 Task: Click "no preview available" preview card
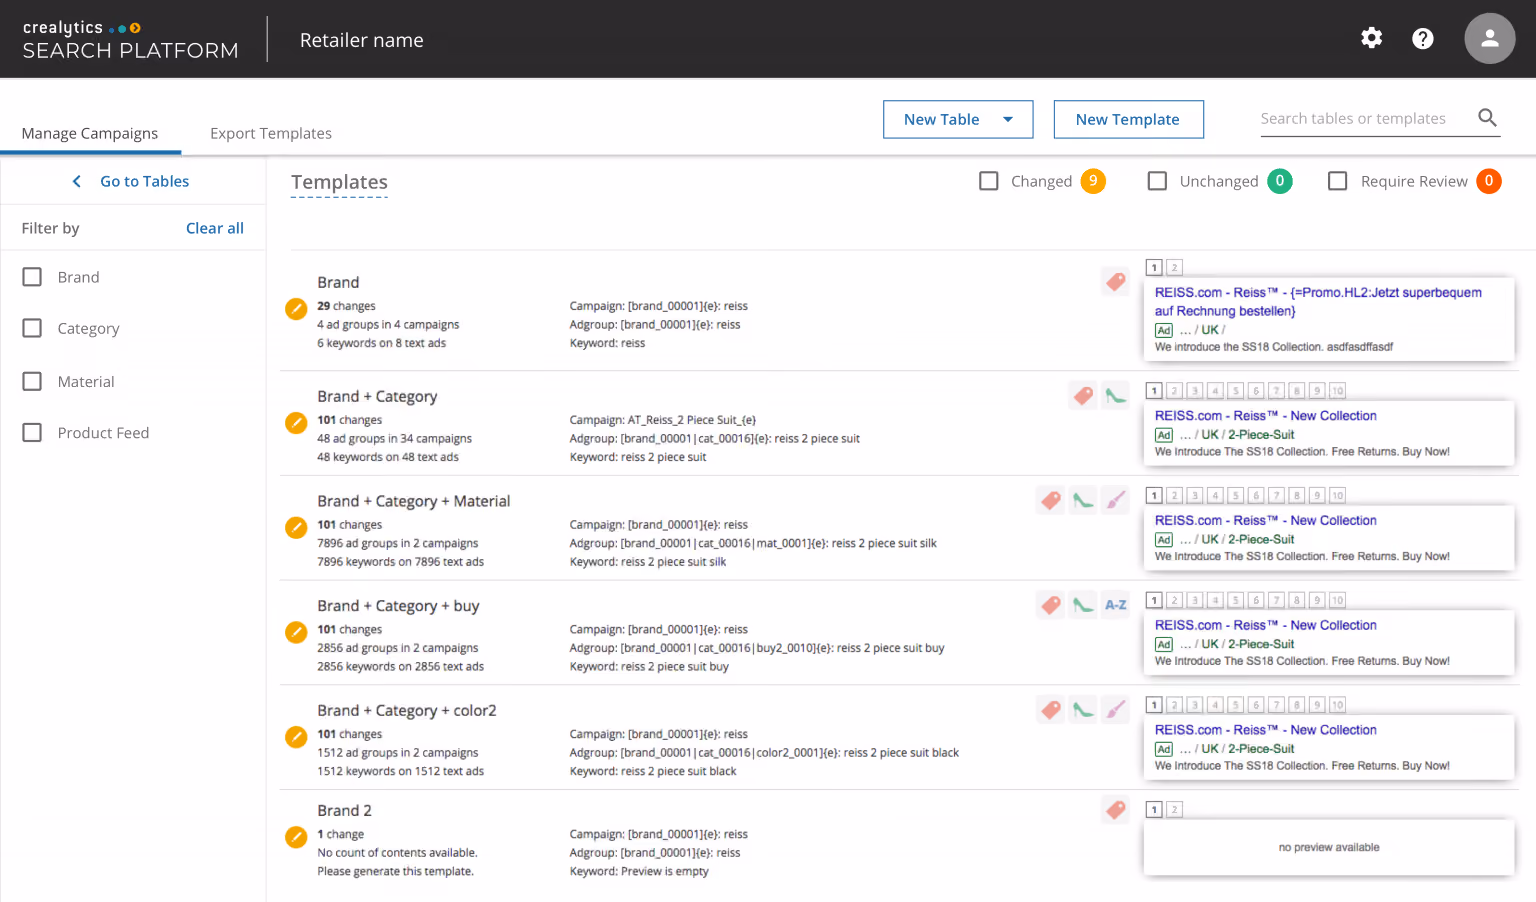pos(1329,847)
